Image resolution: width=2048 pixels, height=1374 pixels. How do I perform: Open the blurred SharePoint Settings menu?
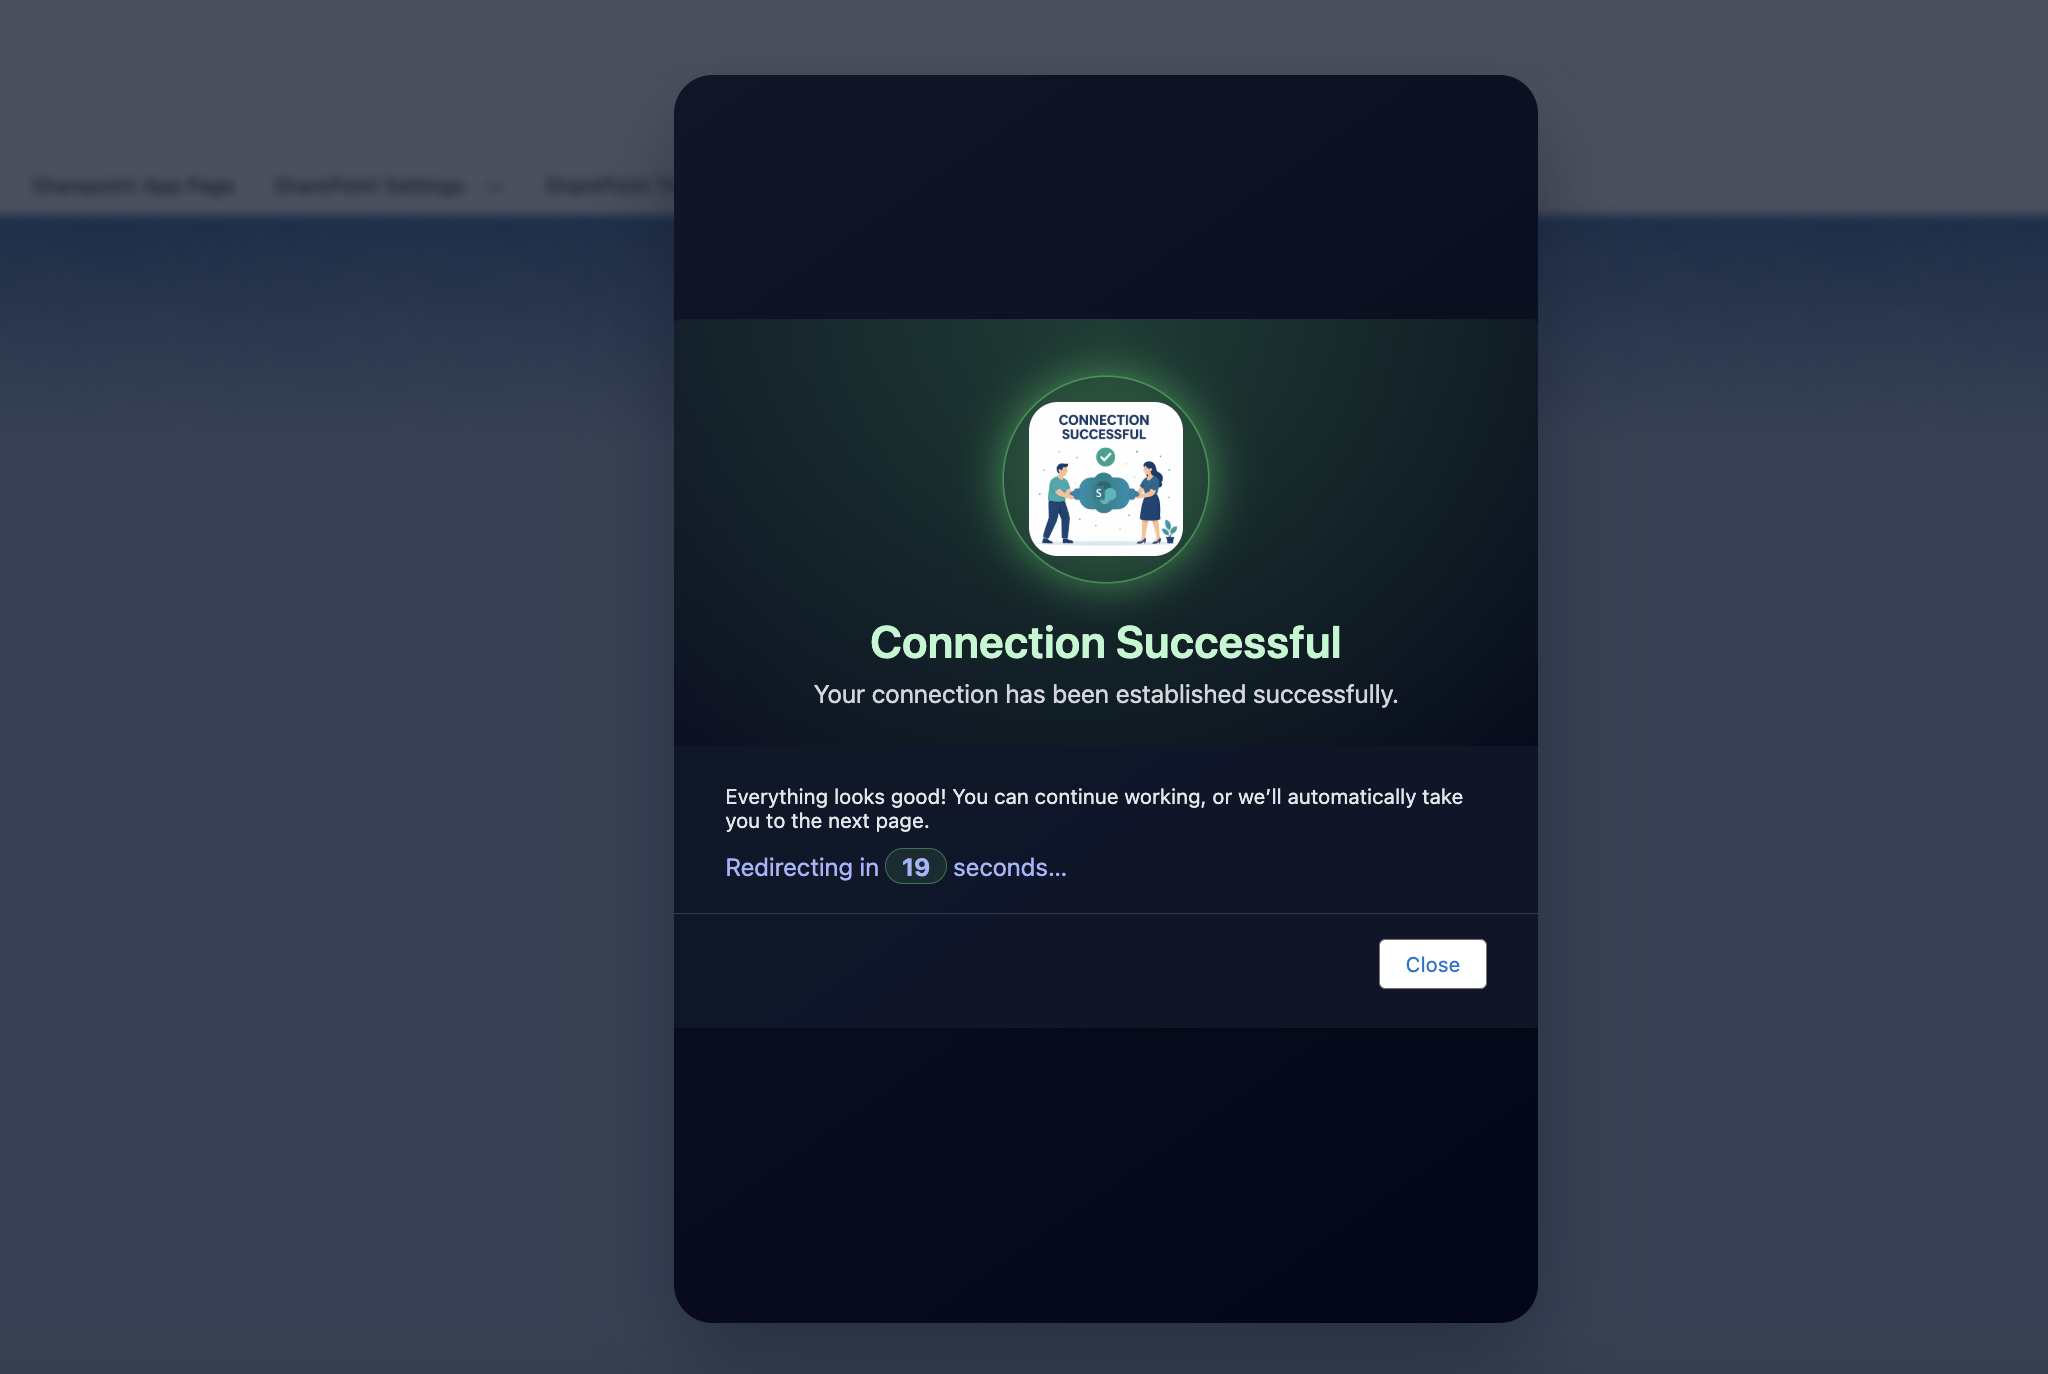(x=370, y=186)
